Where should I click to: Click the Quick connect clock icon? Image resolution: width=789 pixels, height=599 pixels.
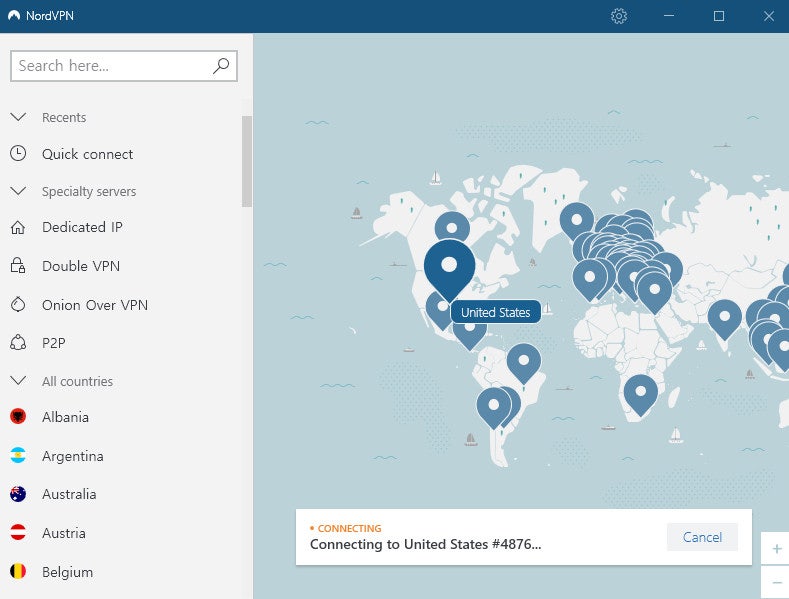click(x=18, y=153)
